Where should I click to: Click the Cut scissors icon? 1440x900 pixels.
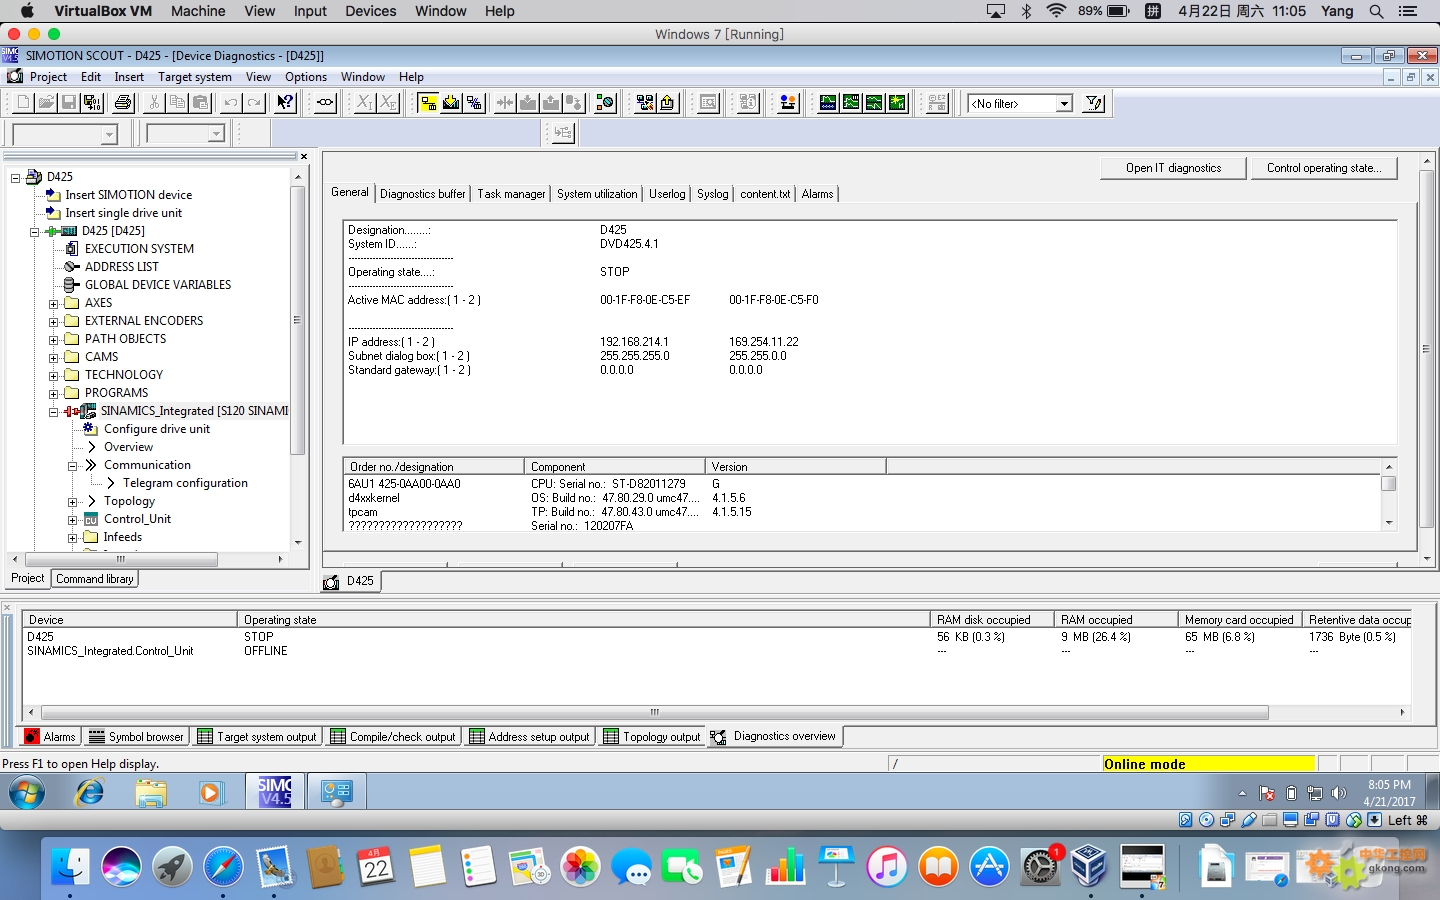(154, 103)
